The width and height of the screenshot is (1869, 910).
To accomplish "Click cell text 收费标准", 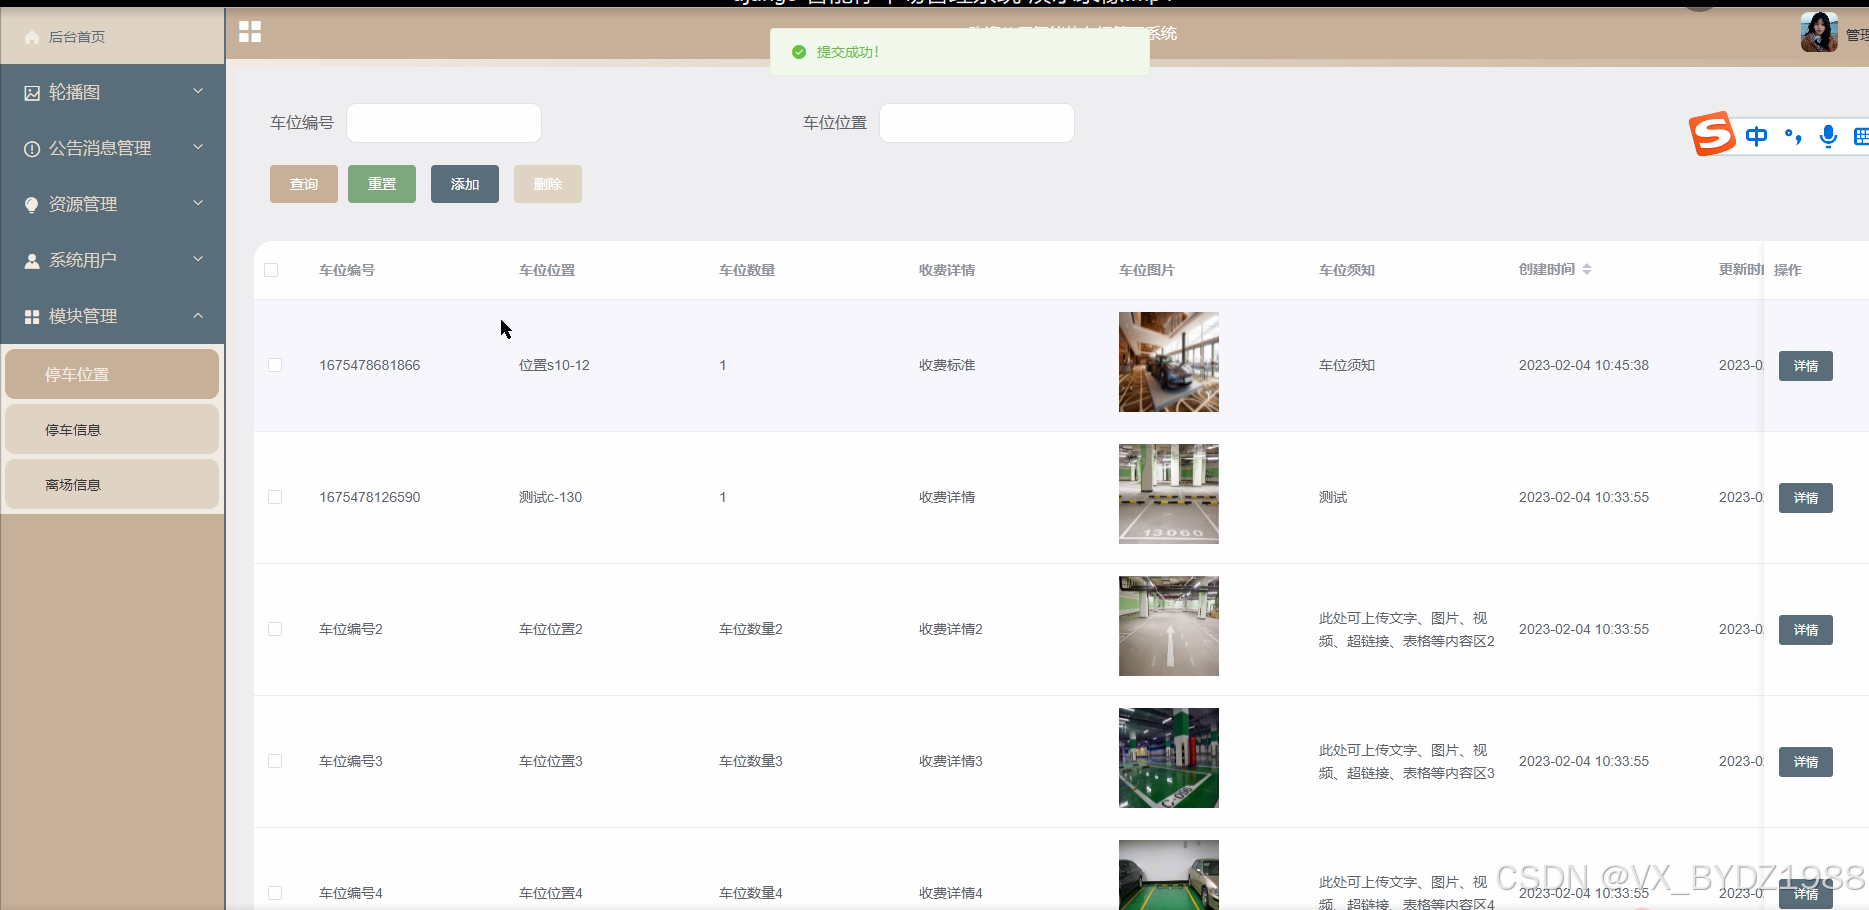I will (x=947, y=365).
